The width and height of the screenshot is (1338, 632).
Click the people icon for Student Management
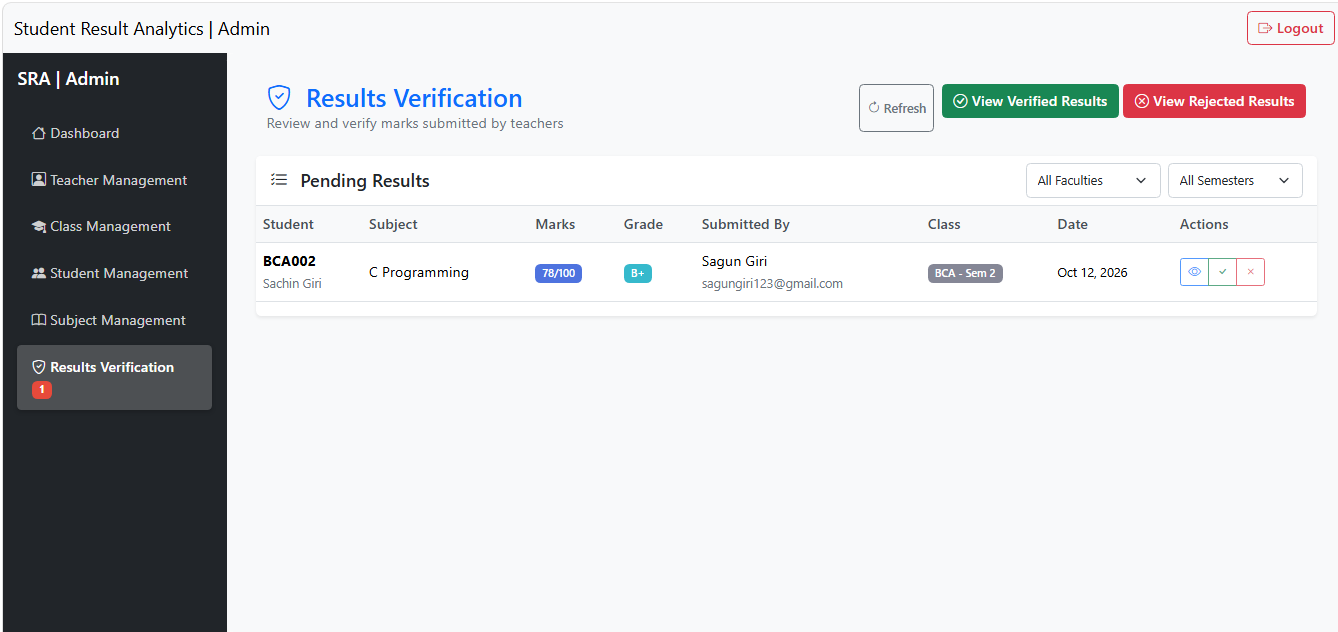39,273
